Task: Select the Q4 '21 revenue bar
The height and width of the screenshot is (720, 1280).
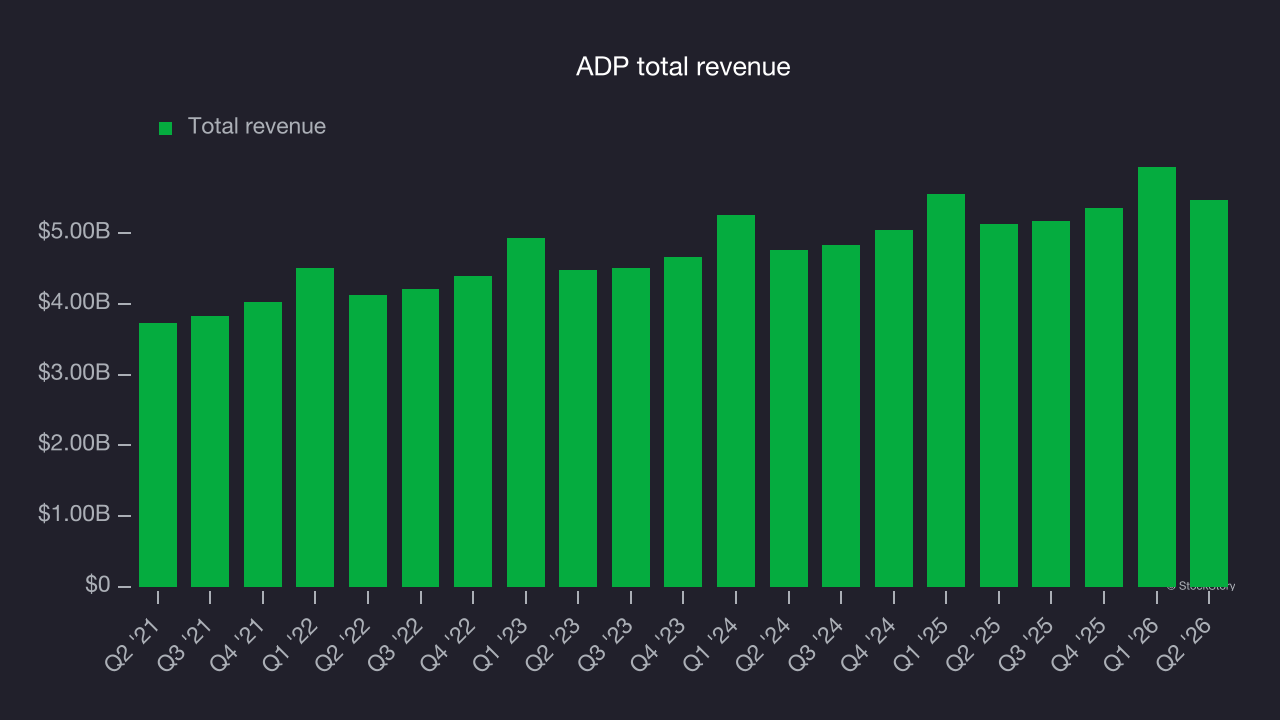Action: (263, 444)
